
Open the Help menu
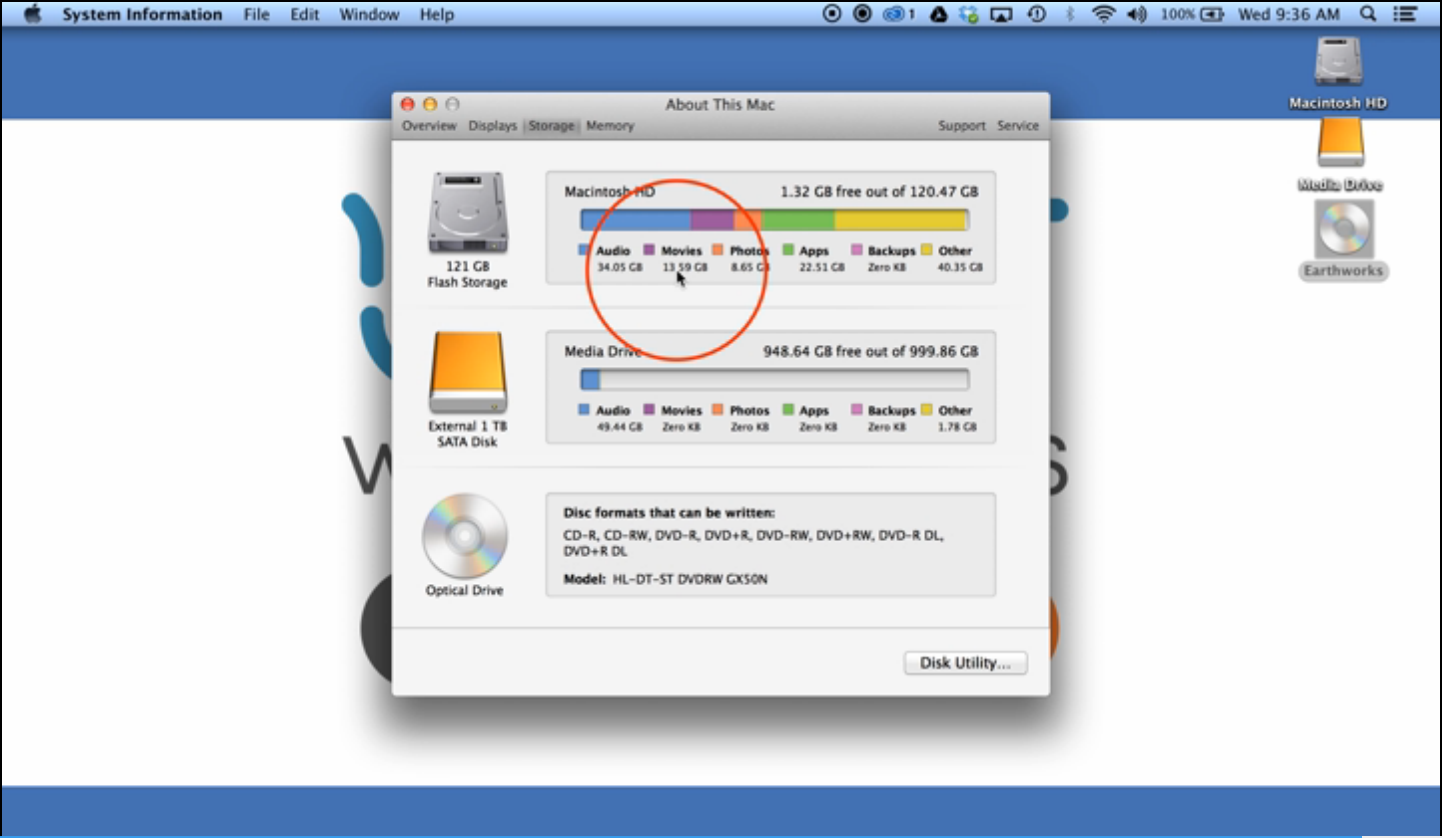click(x=436, y=15)
